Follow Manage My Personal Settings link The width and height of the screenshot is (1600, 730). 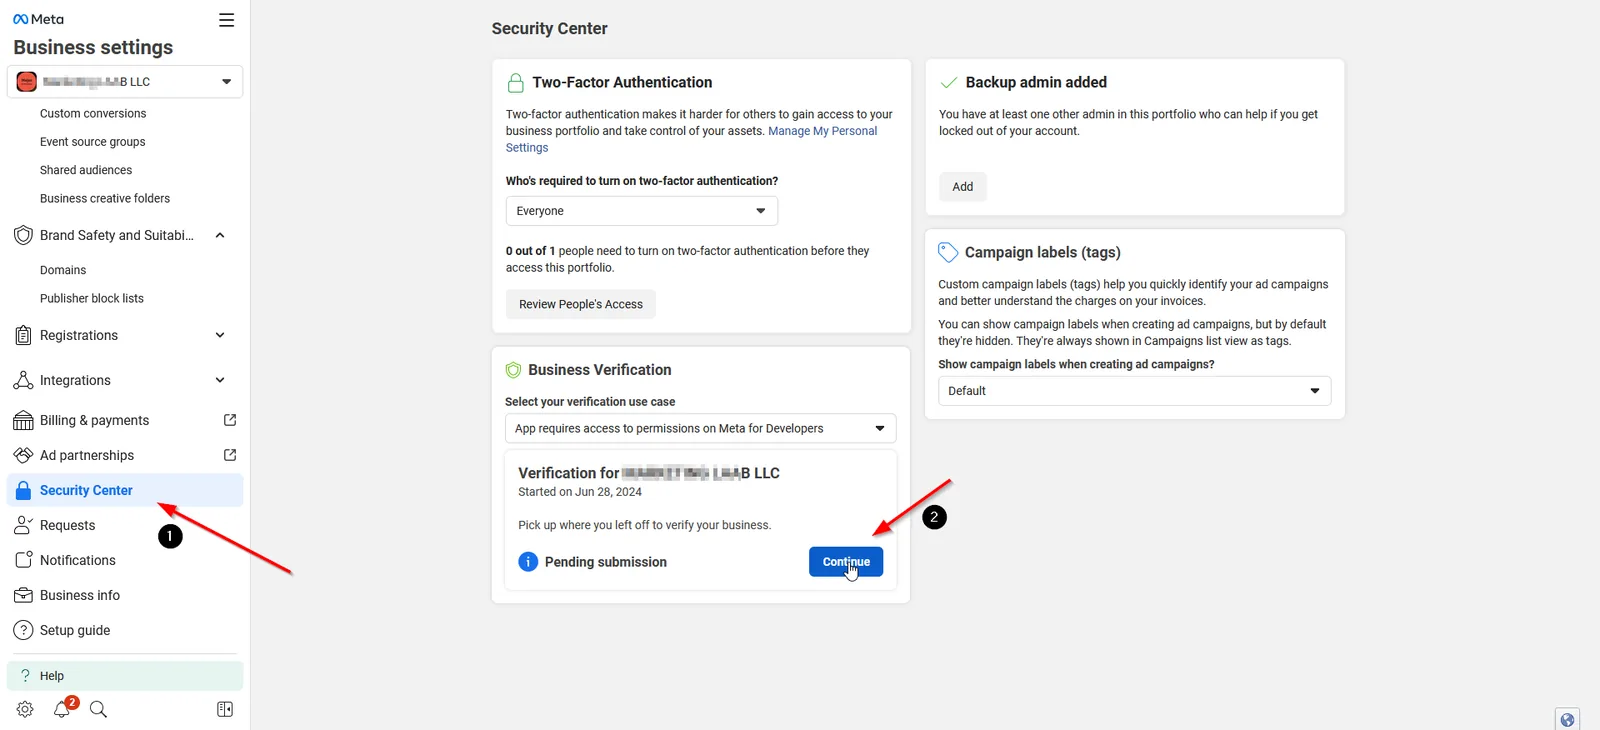point(691,139)
